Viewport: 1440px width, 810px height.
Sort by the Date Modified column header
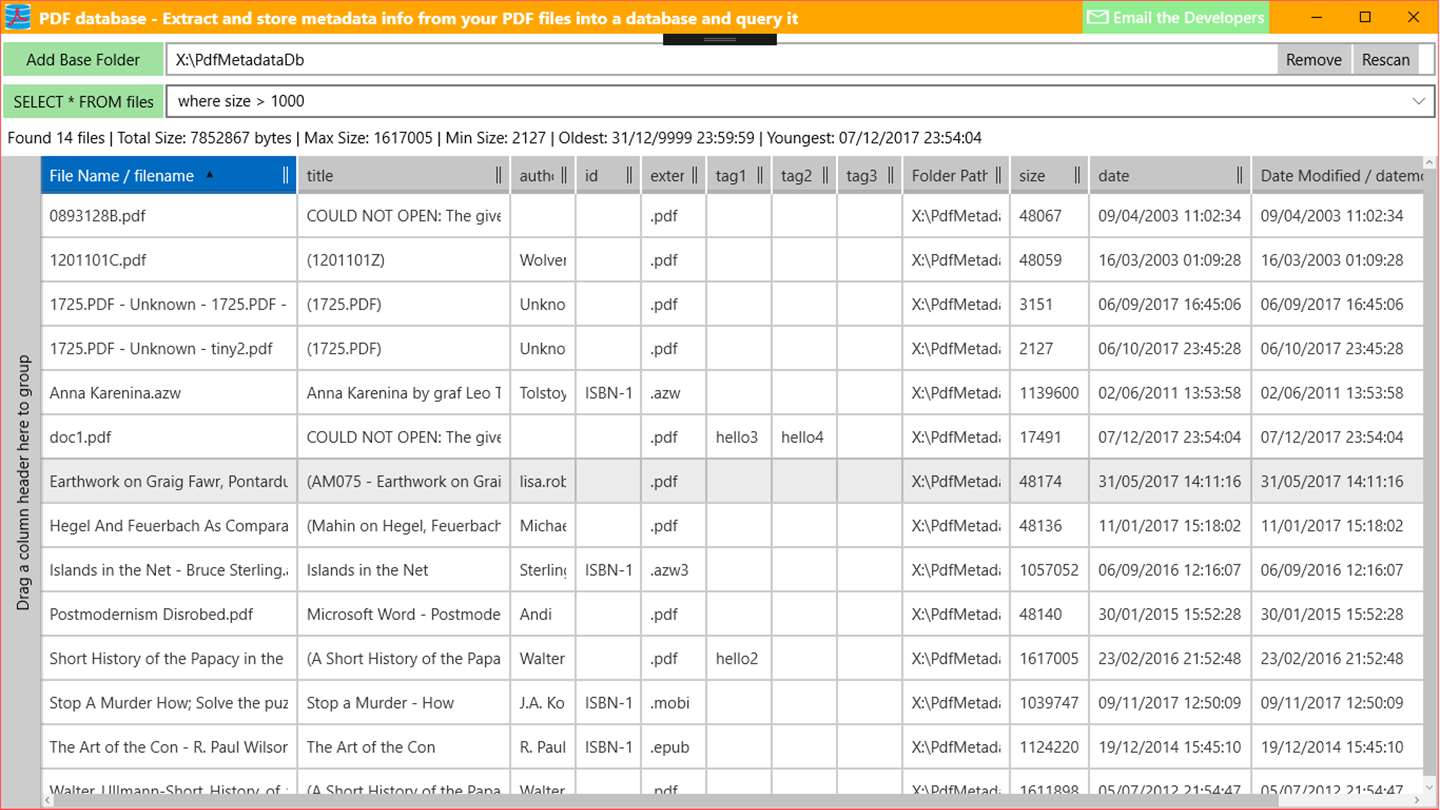point(1337,175)
